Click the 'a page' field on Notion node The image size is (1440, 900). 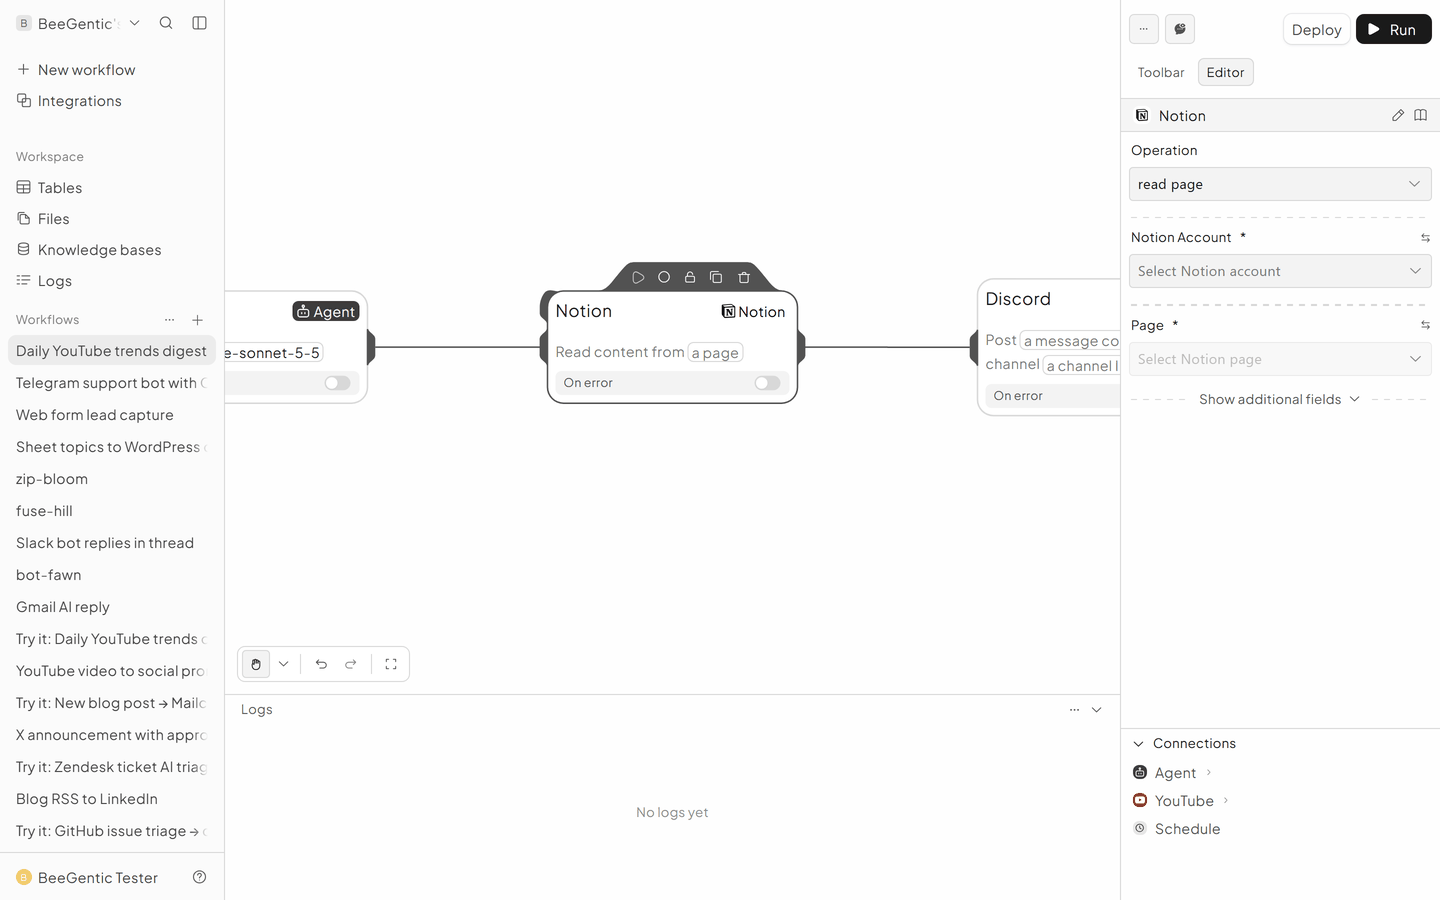click(715, 353)
